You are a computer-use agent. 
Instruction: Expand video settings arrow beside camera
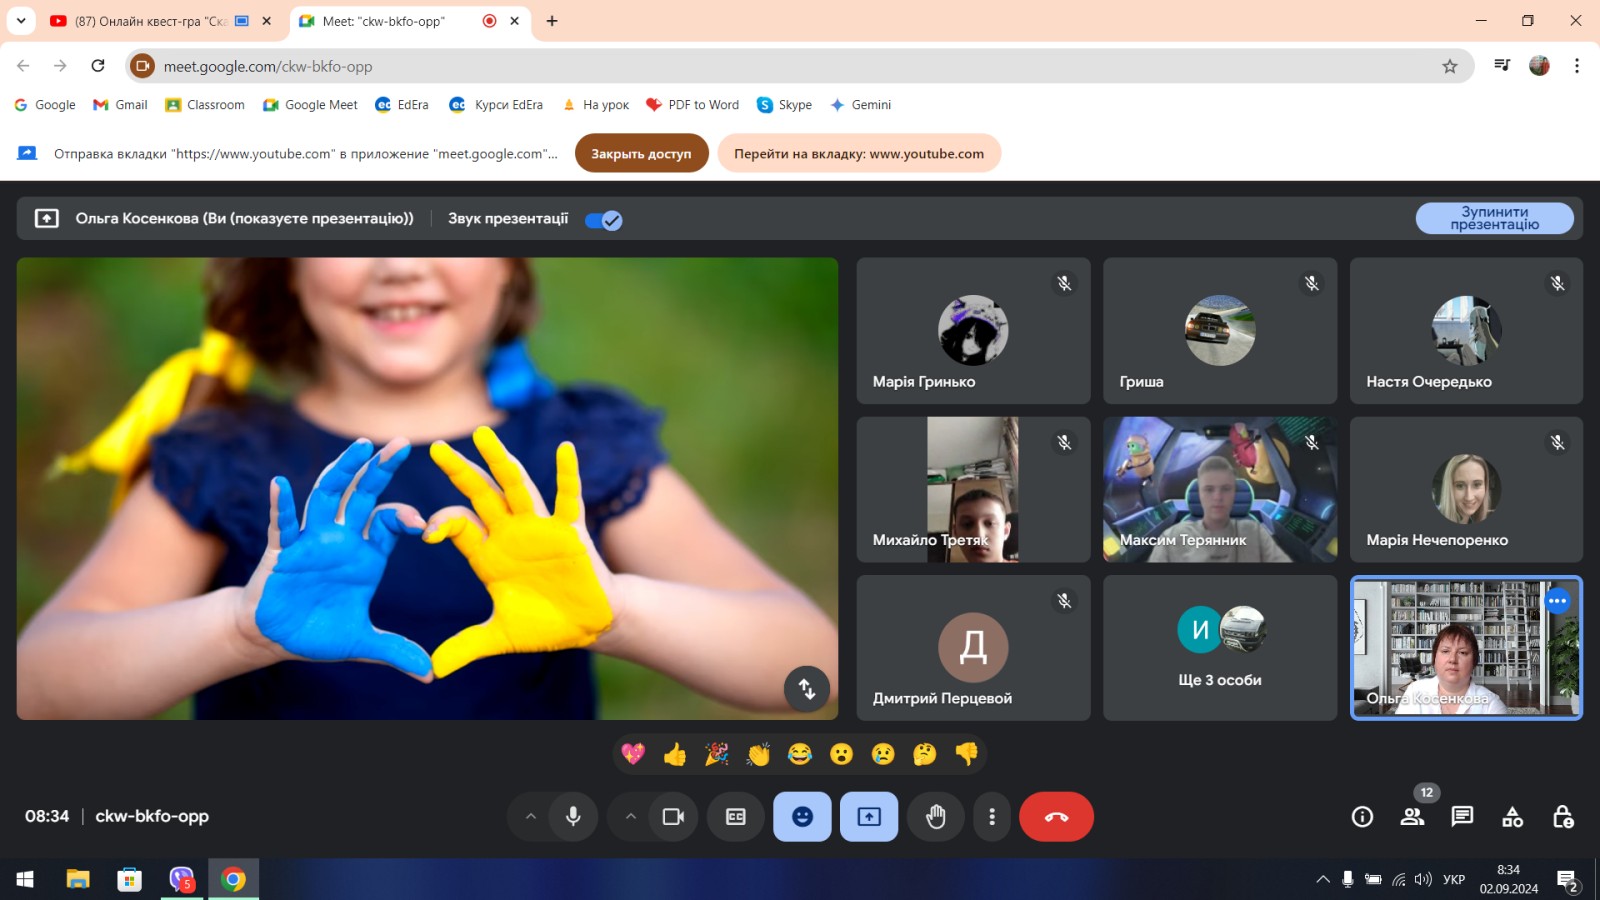631,817
